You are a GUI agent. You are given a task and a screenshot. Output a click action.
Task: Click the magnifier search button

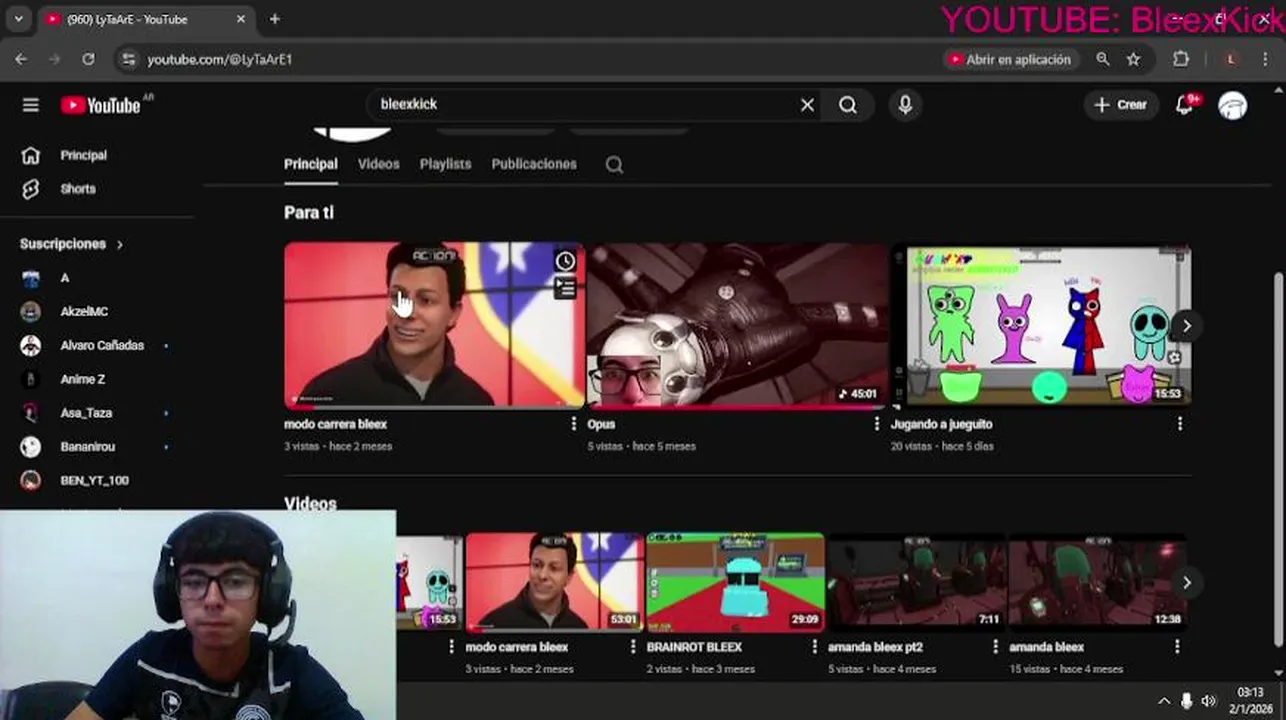tap(848, 105)
